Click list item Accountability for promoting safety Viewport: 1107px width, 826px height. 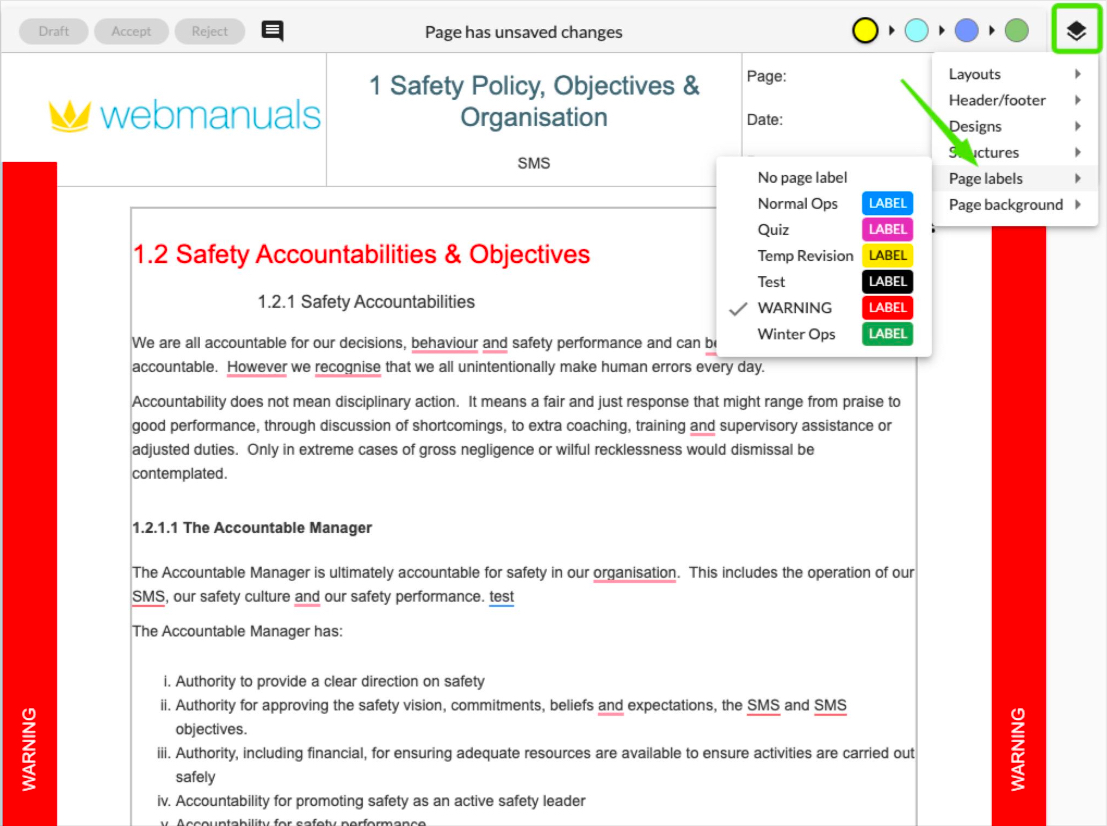click(x=380, y=801)
